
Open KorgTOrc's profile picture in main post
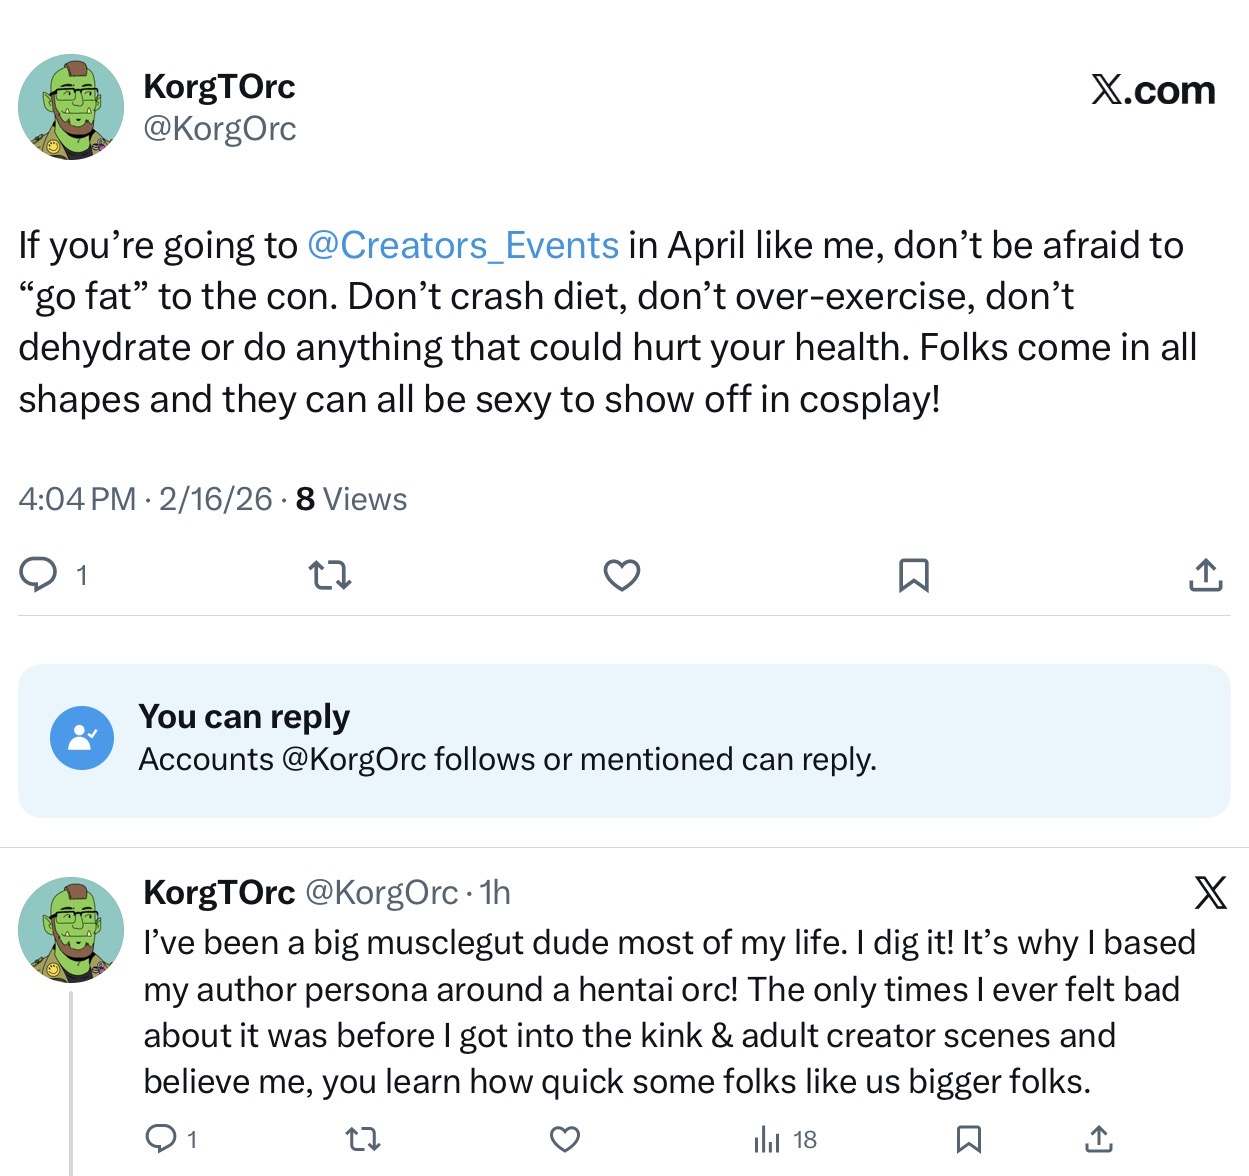[71, 107]
